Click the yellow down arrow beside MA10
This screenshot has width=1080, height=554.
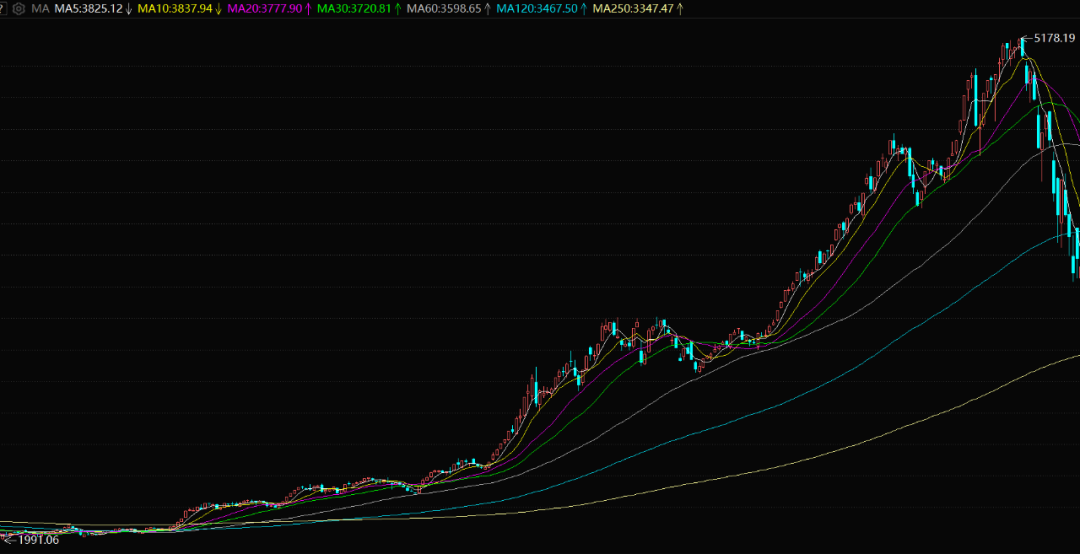(218, 9)
